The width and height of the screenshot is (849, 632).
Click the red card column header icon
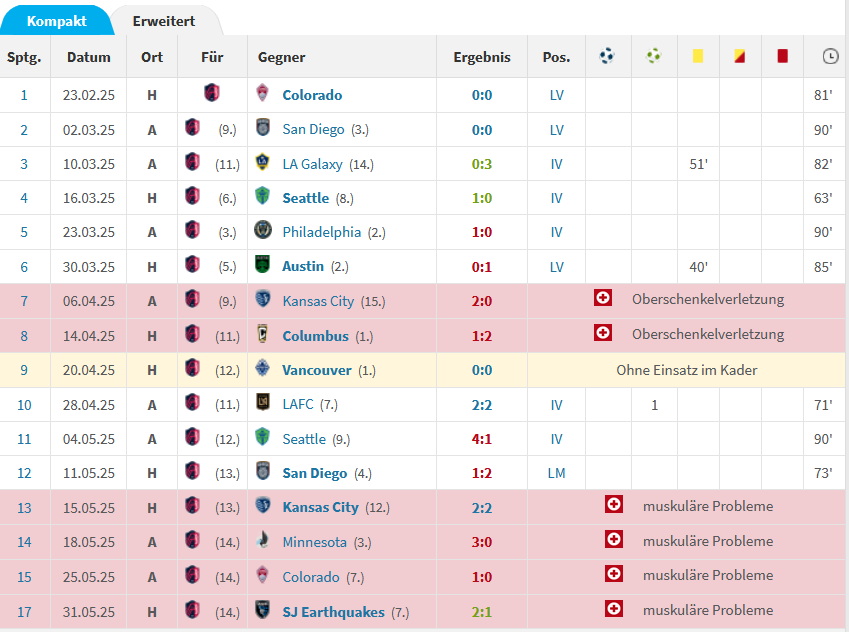(782, 56)
